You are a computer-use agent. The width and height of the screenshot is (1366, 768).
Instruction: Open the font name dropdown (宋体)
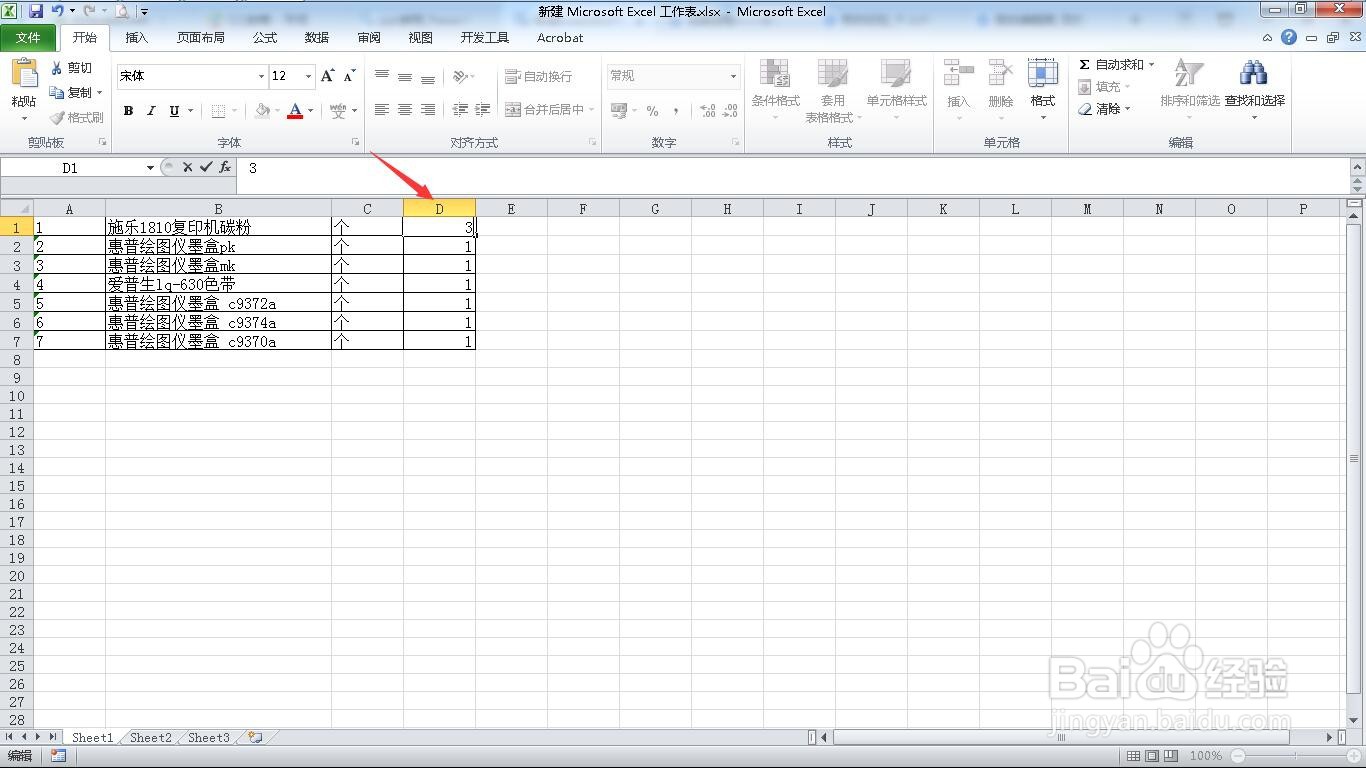[x=261, y=76]
